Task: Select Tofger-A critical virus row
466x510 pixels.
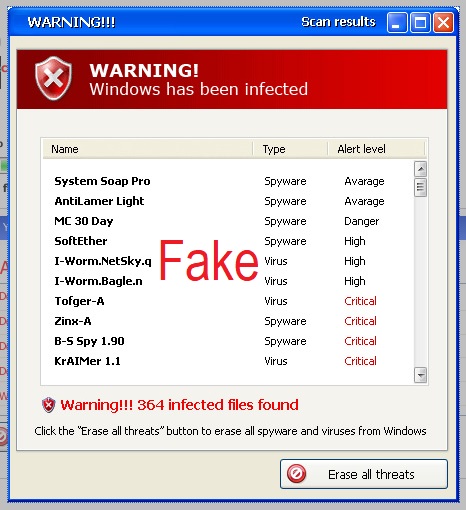Action: (227, 301)
